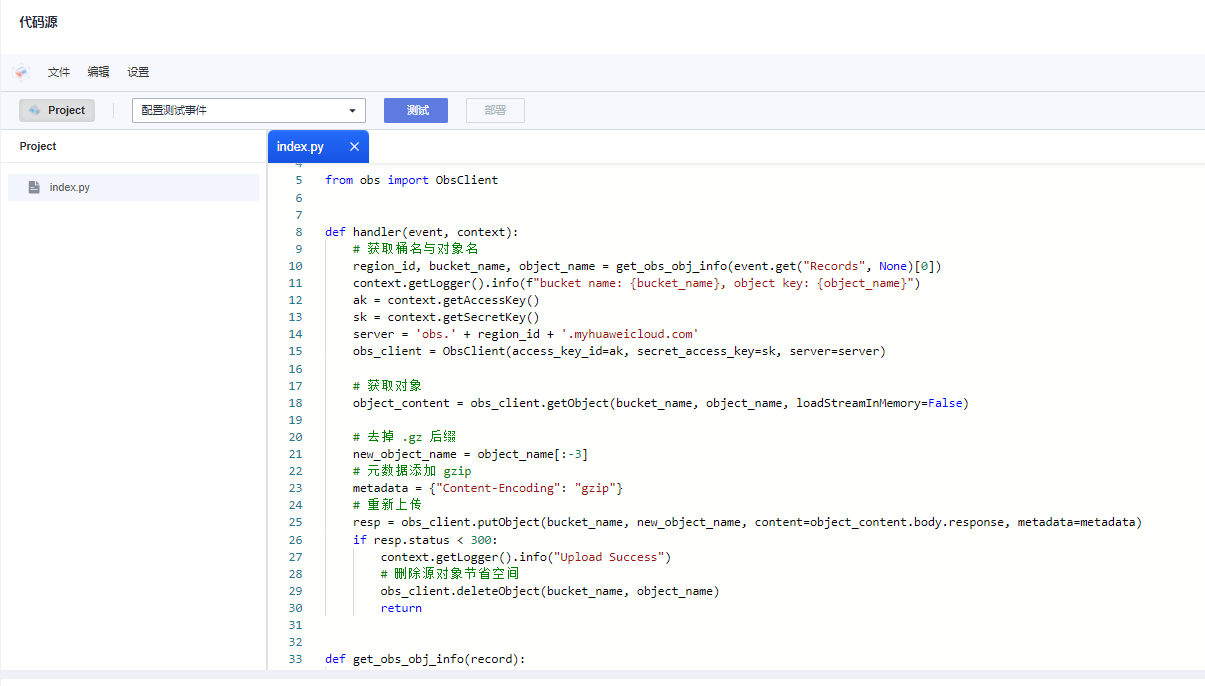Click the 测试 button
Screen dimensions: 1205x686
(x=416, y=110)
